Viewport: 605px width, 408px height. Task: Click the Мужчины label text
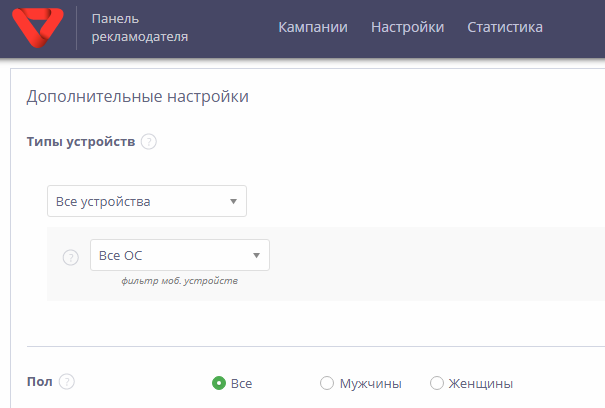pyautogui.click(x=371, y=384)
